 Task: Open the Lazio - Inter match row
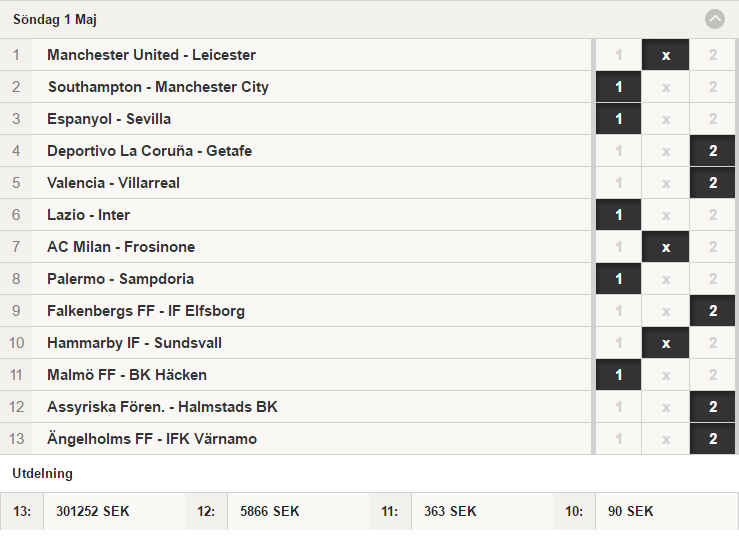pyautogui.click(x=296, y=215)
